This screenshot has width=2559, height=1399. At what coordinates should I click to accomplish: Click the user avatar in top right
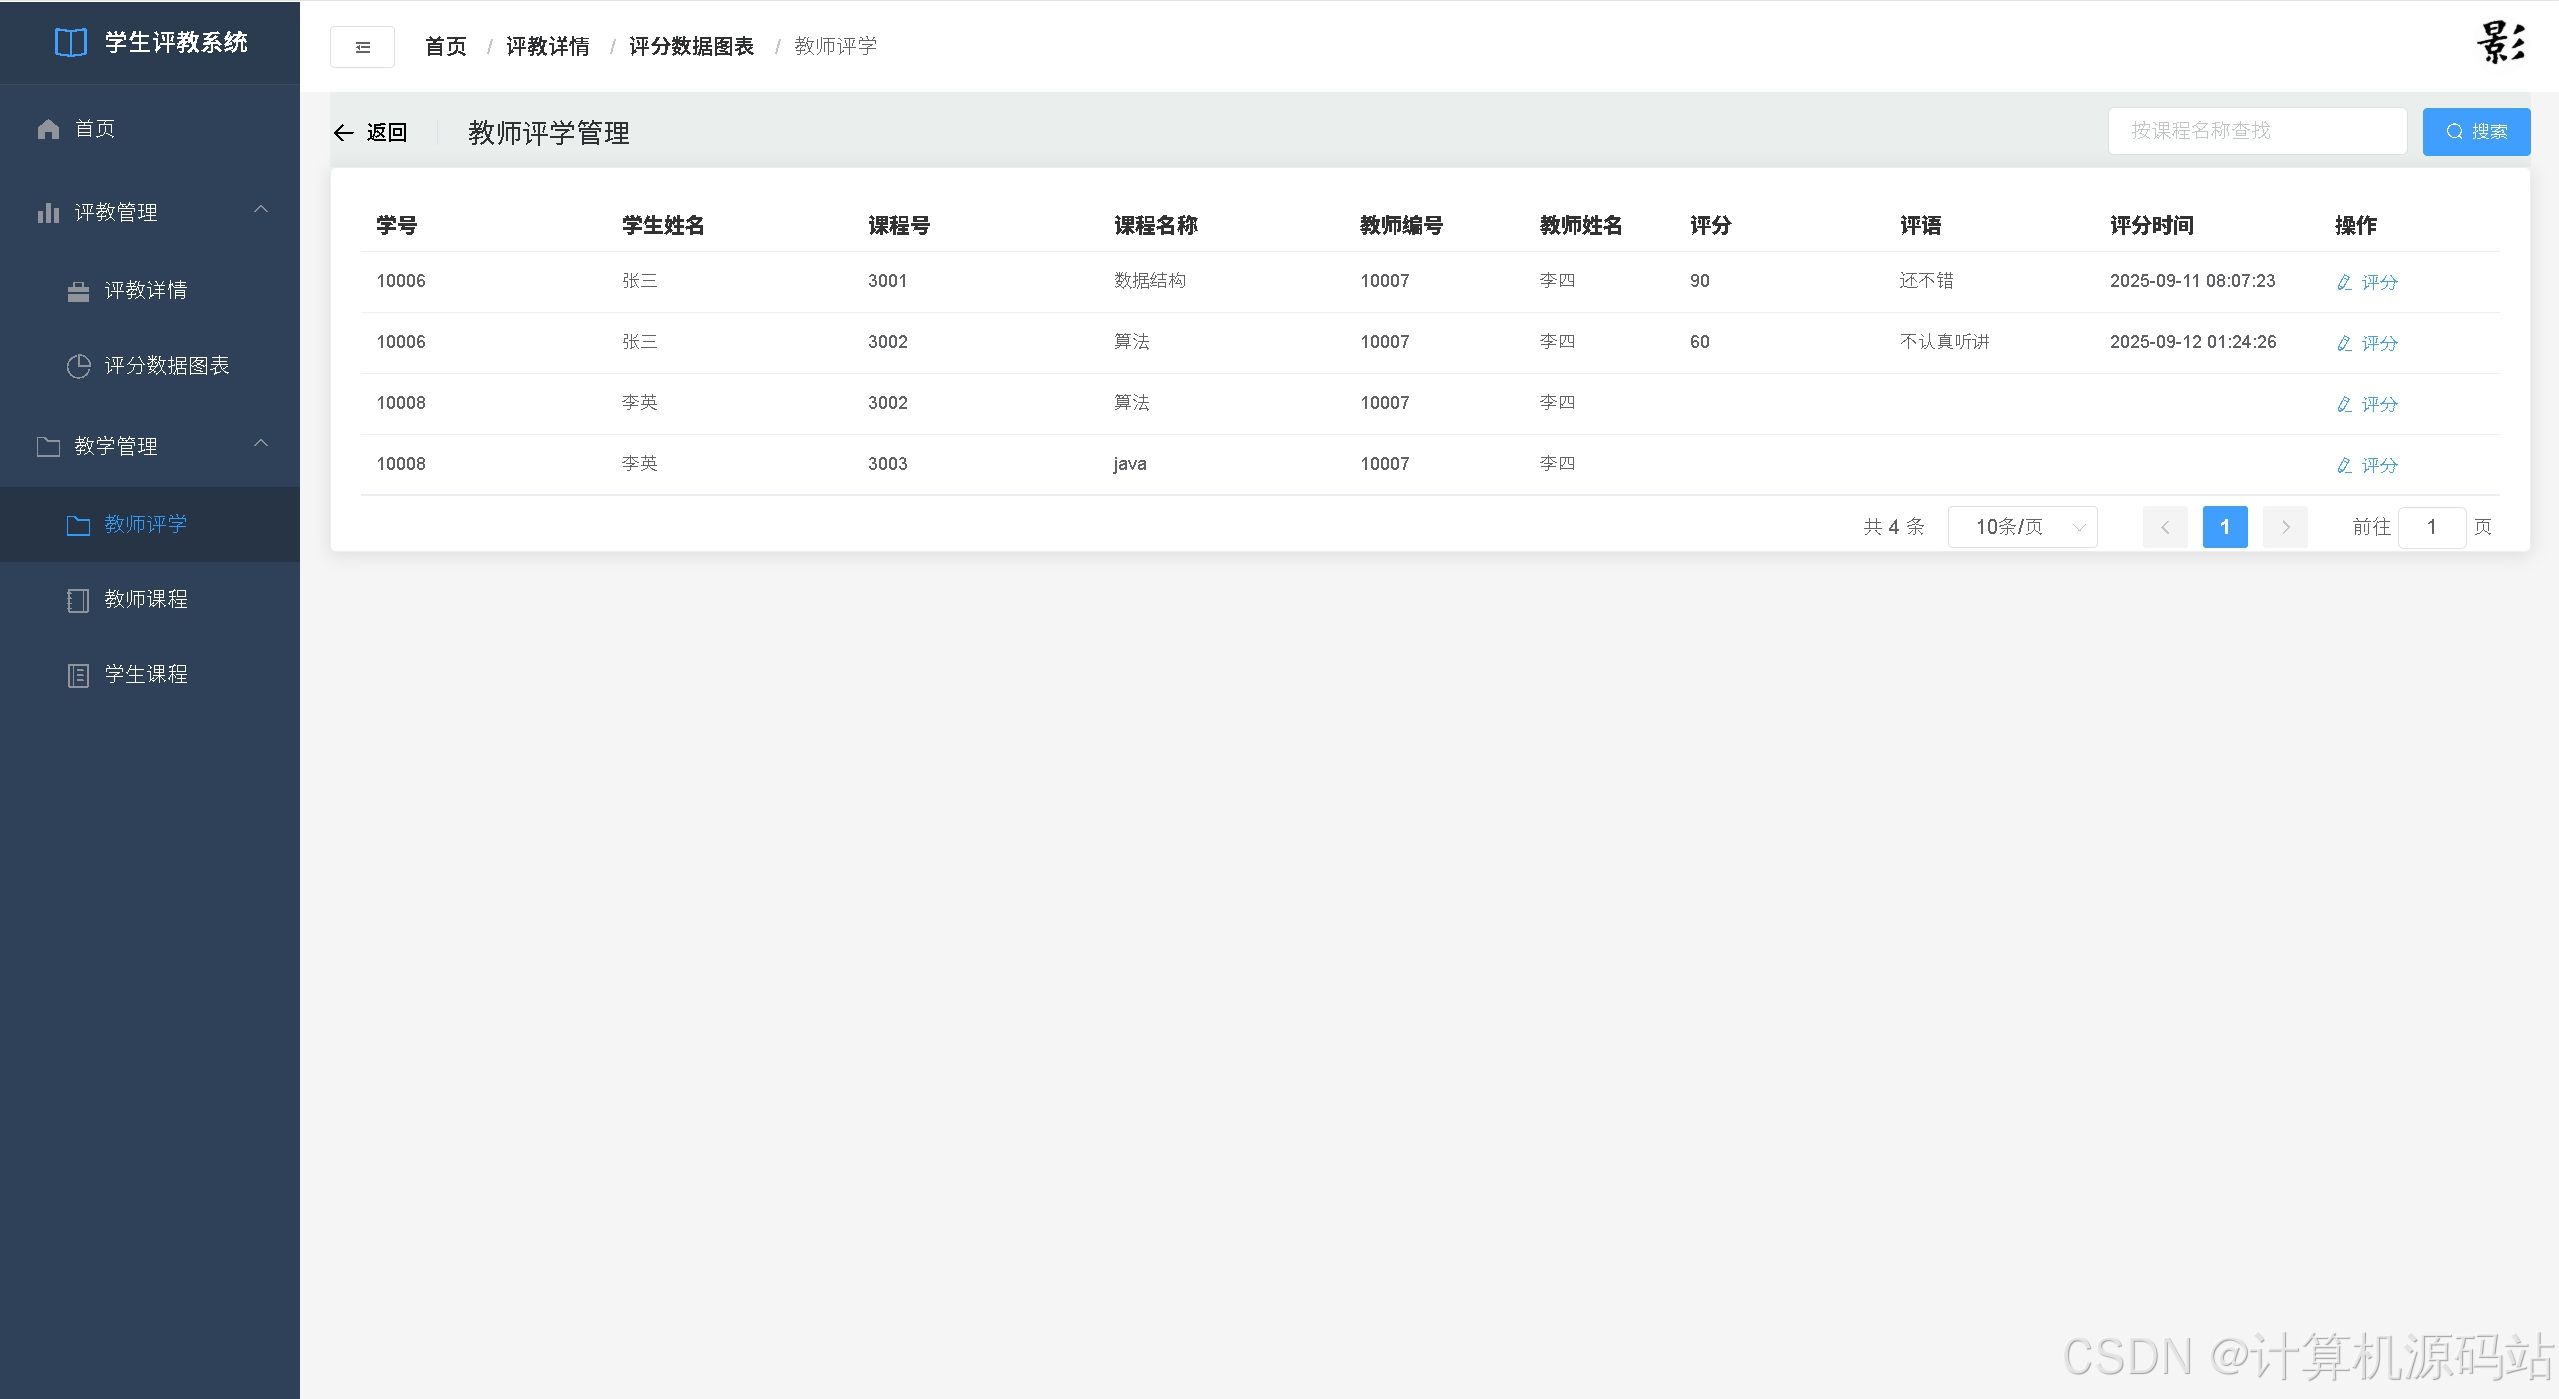(2501, 43)
